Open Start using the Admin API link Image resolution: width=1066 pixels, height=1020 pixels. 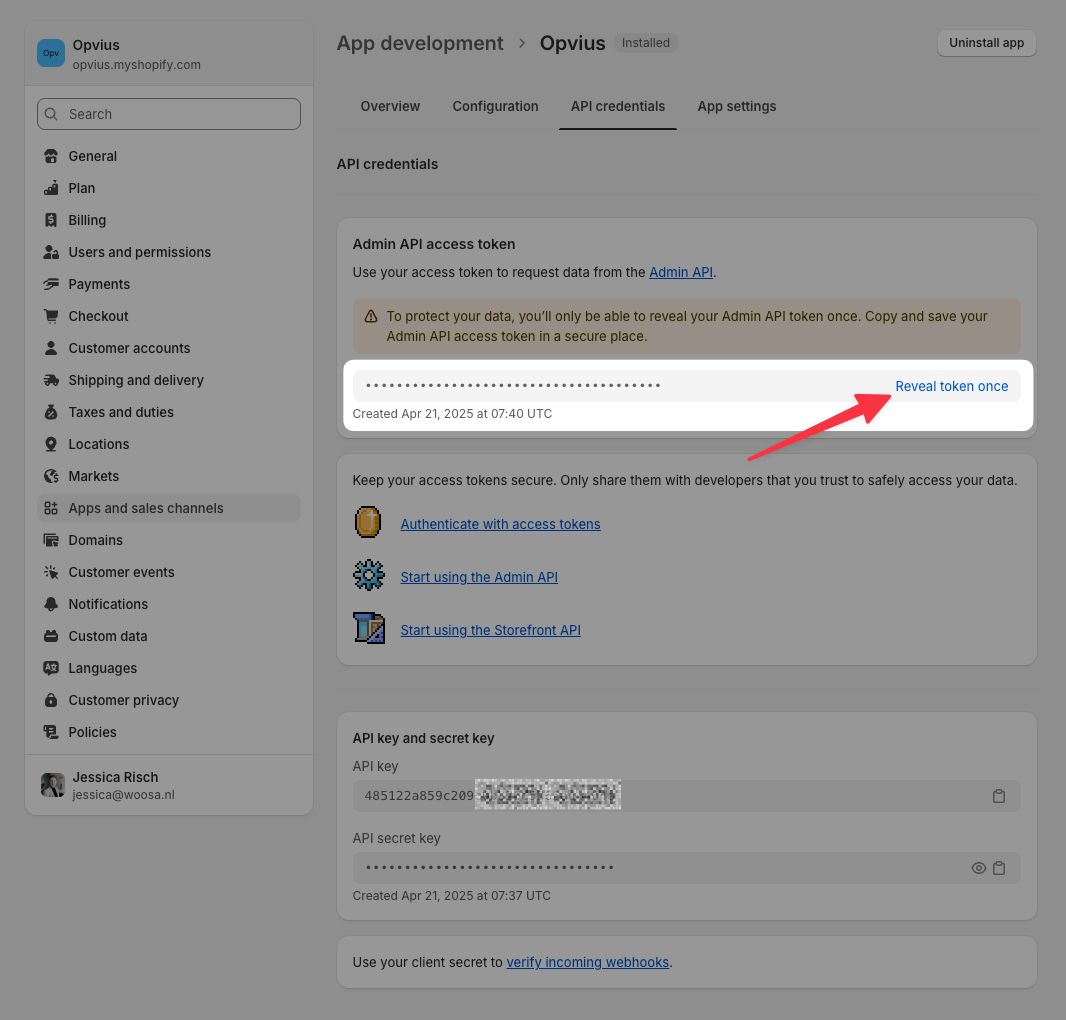(479, 577)
